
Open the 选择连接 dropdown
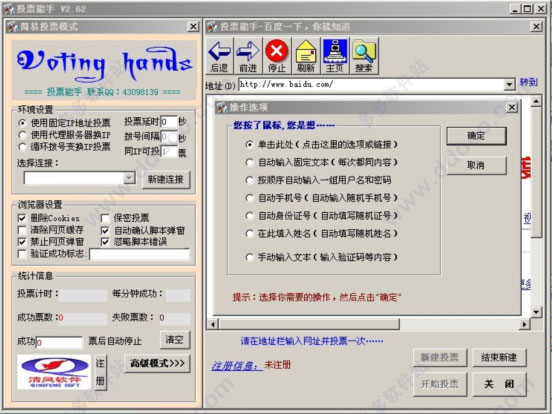click(x=129, y=178)
